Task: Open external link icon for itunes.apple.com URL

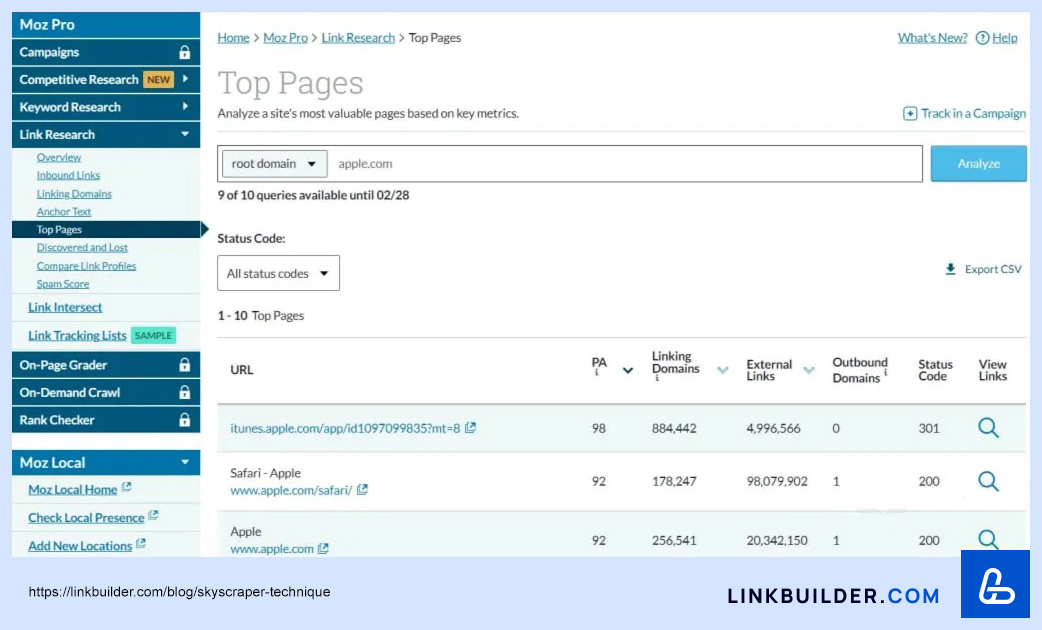Action: point(470,427)
